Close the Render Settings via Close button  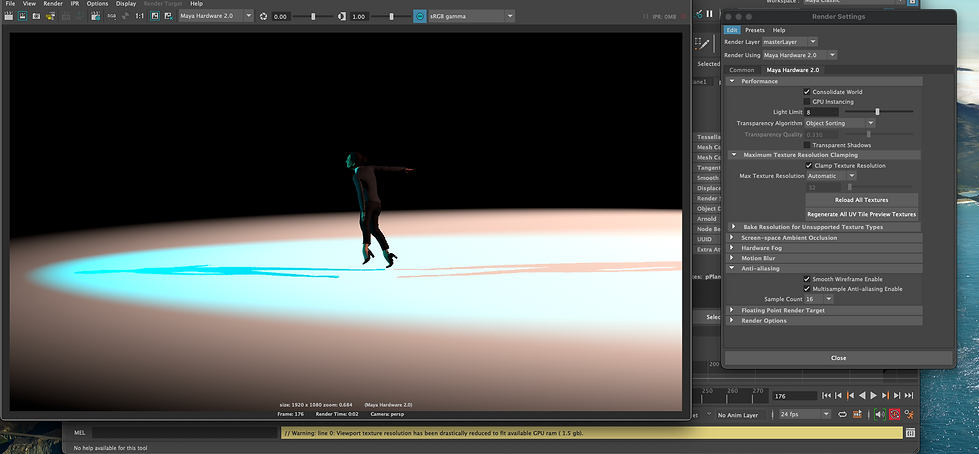(x=839, y=358)
